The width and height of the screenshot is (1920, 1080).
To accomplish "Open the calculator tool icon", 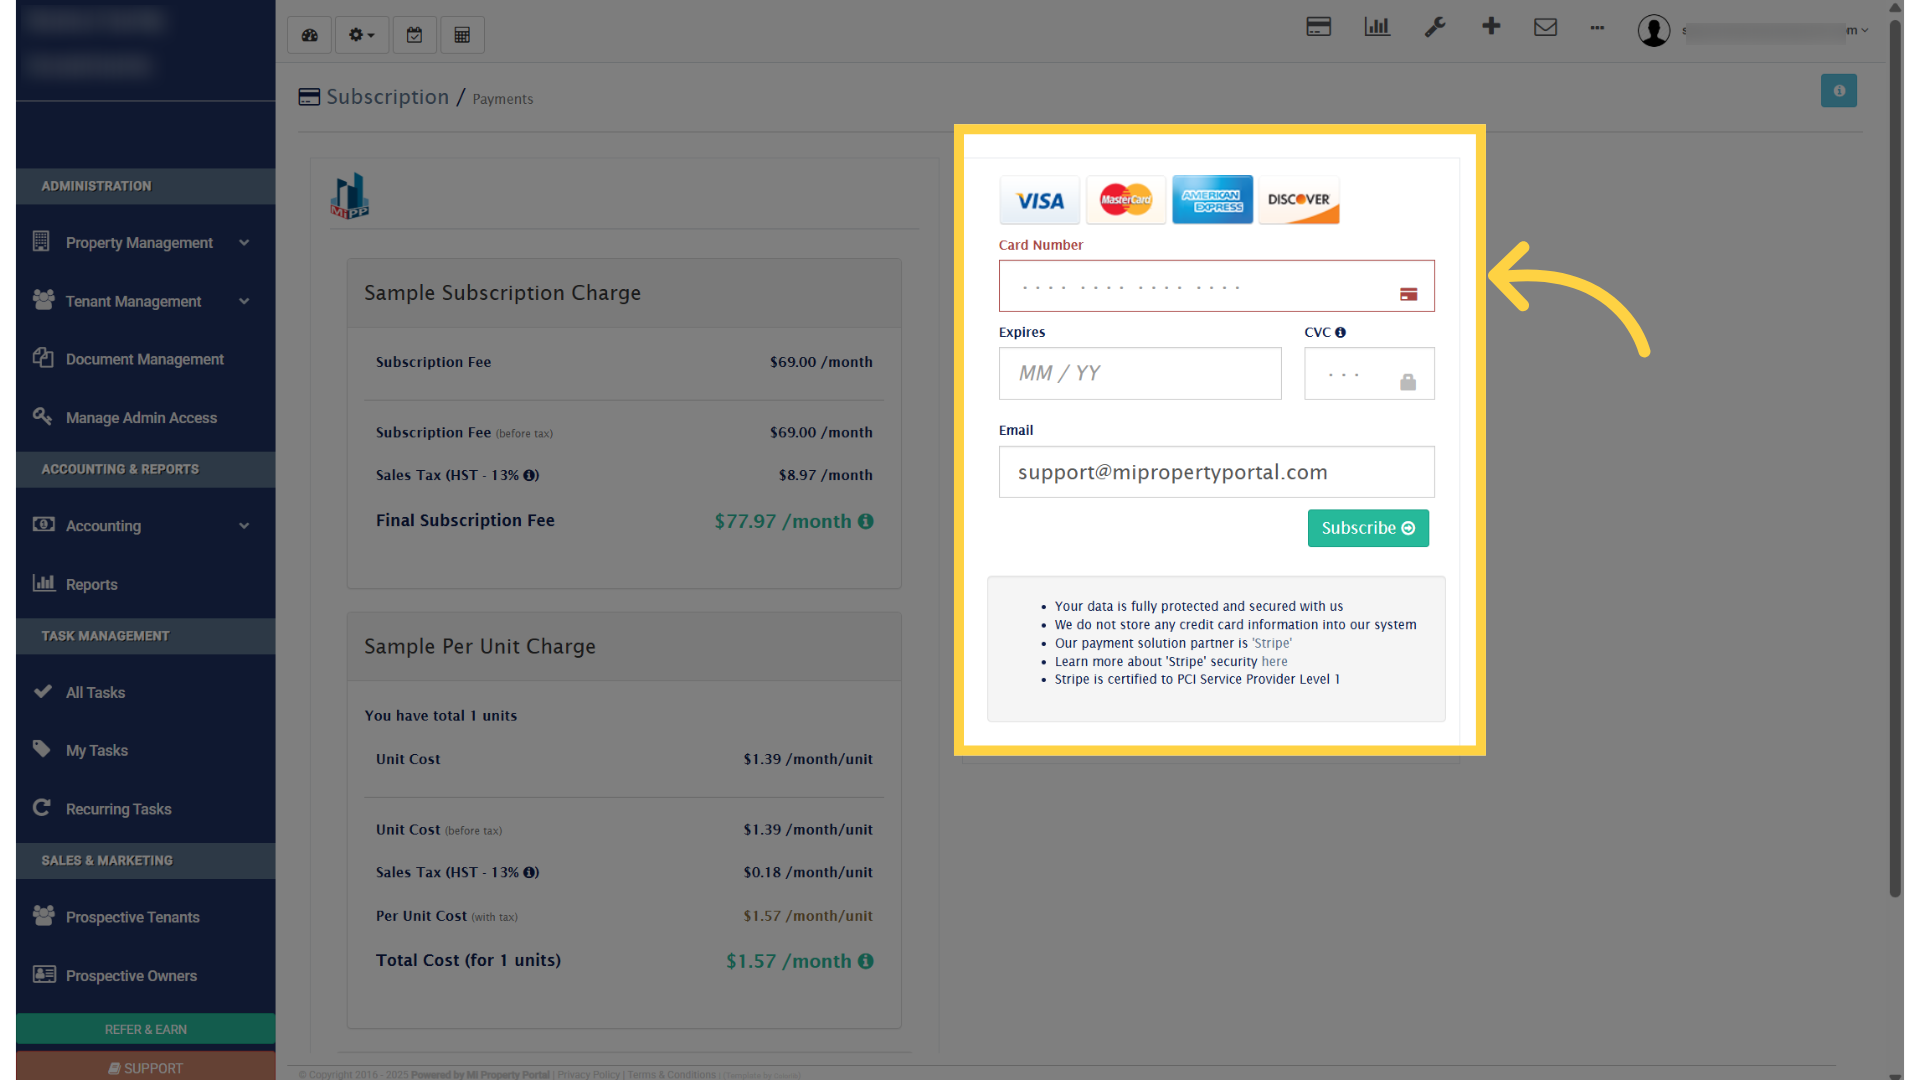I will point(462,35).
